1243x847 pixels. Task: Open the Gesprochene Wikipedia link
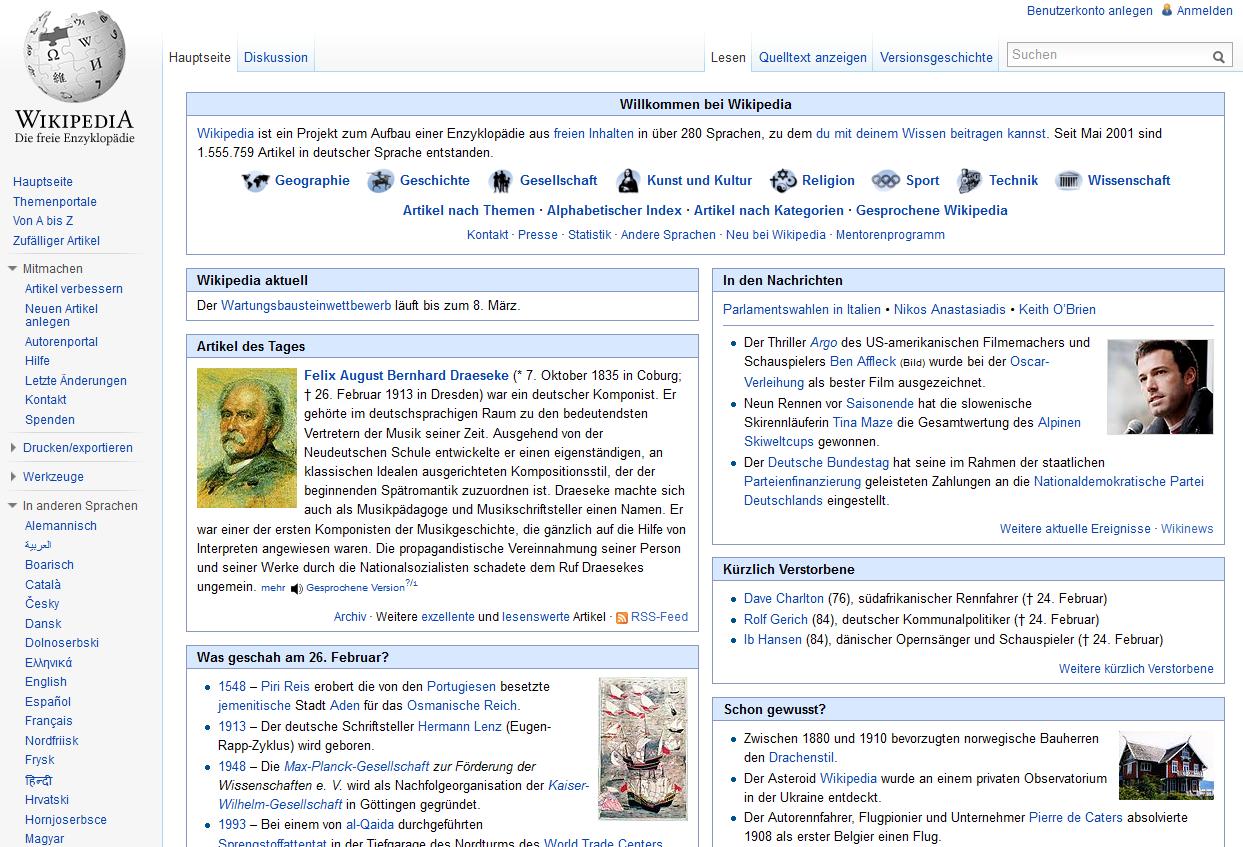932,211
